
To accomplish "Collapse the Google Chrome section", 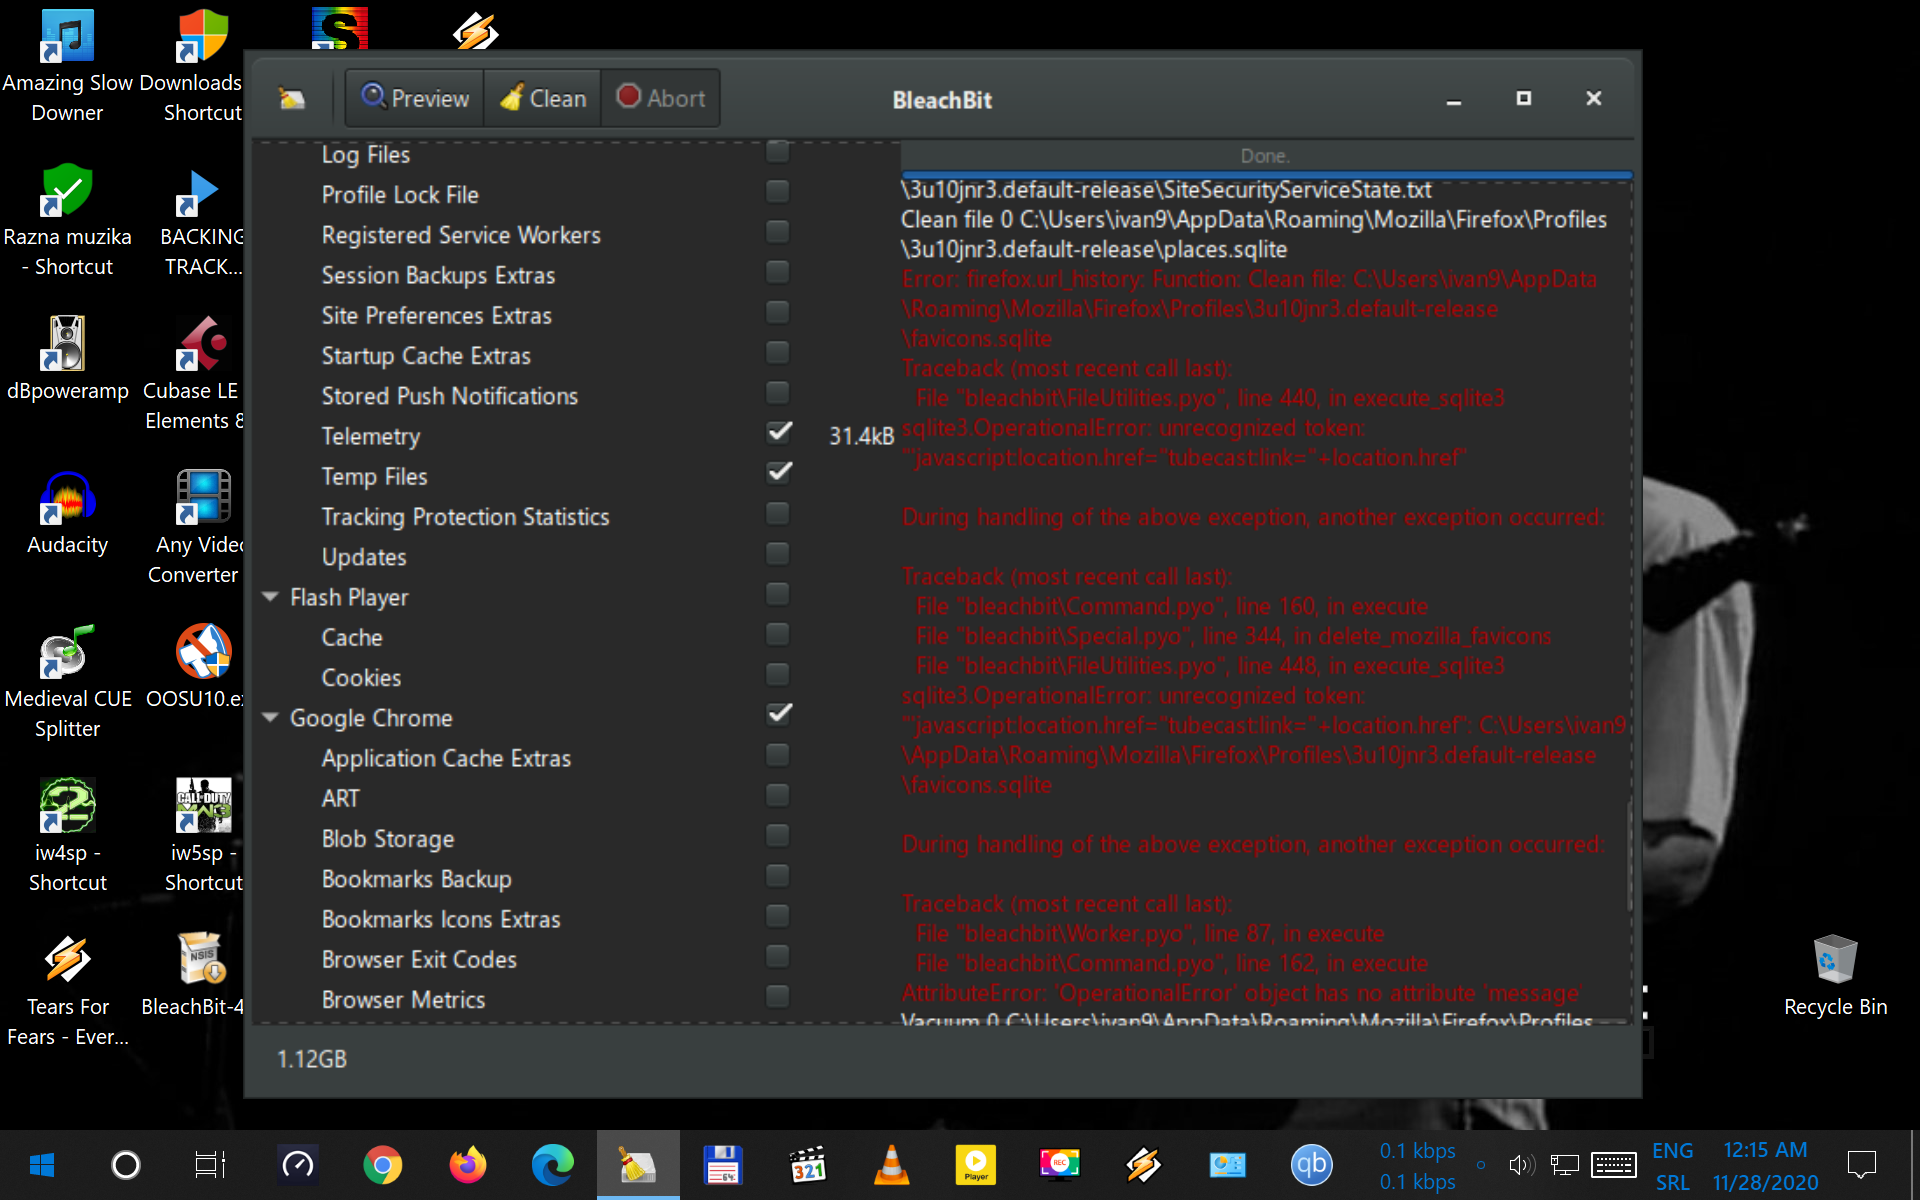I will (x=270, y=716).
